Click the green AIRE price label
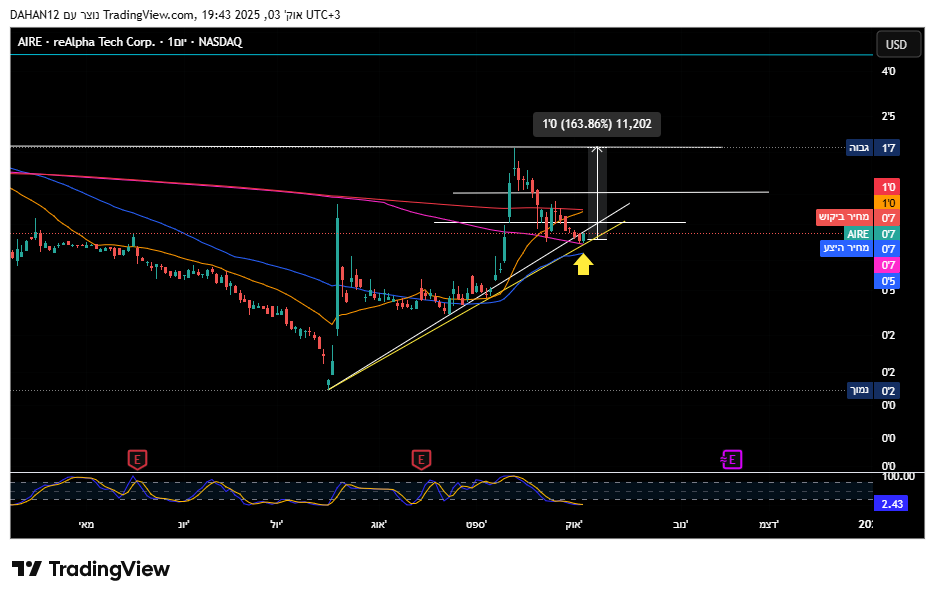Image resolution: width=935 pixels, height=599 pixels. pos(859,234)
